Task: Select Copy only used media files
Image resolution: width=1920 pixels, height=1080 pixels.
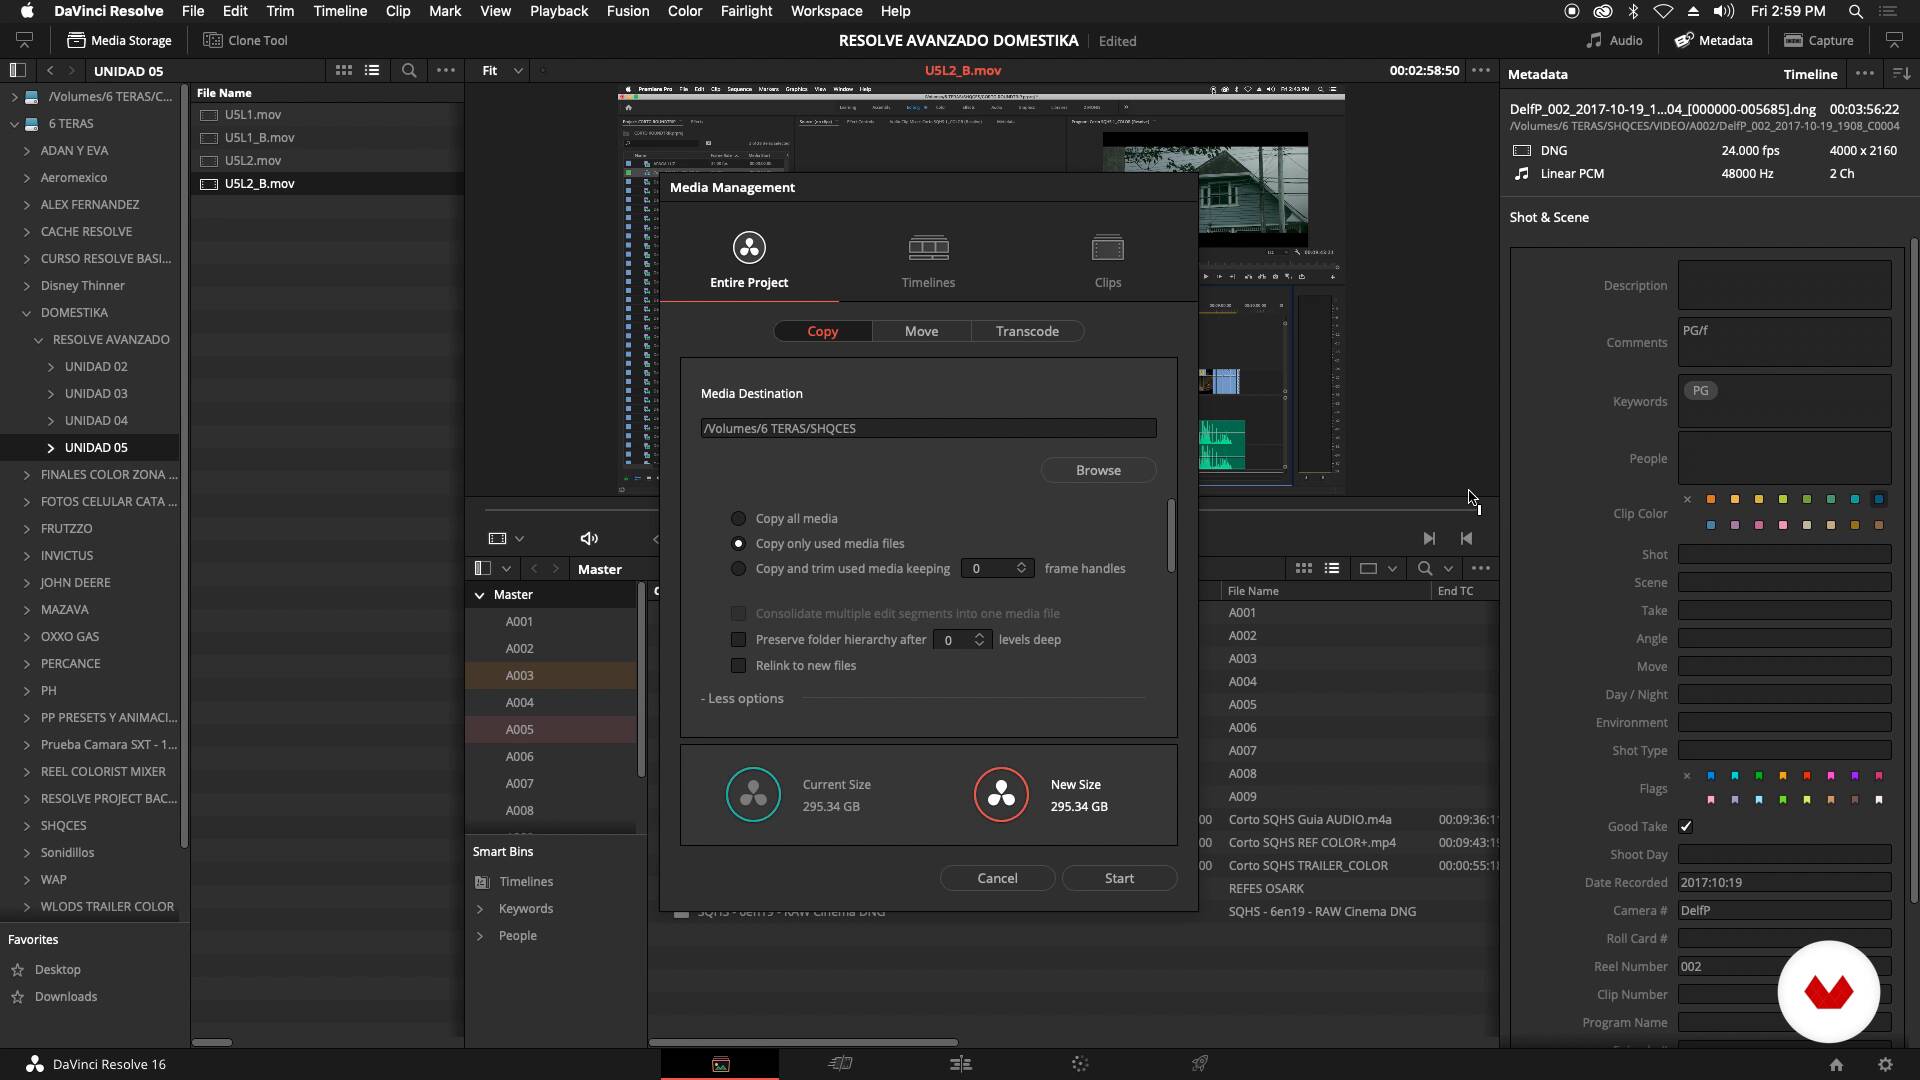Action: (x=738, y=543)
